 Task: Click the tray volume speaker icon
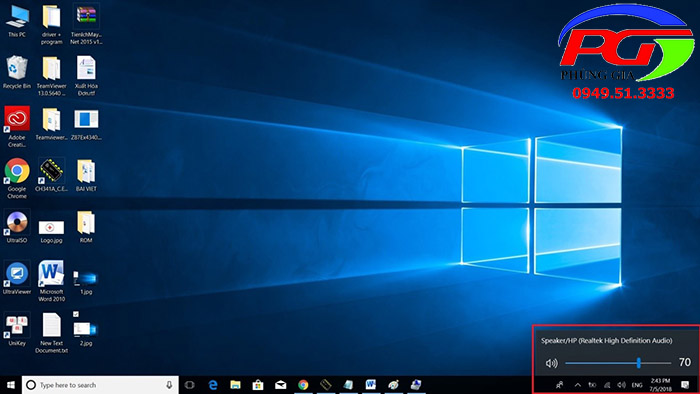click(x=621, y=385)
